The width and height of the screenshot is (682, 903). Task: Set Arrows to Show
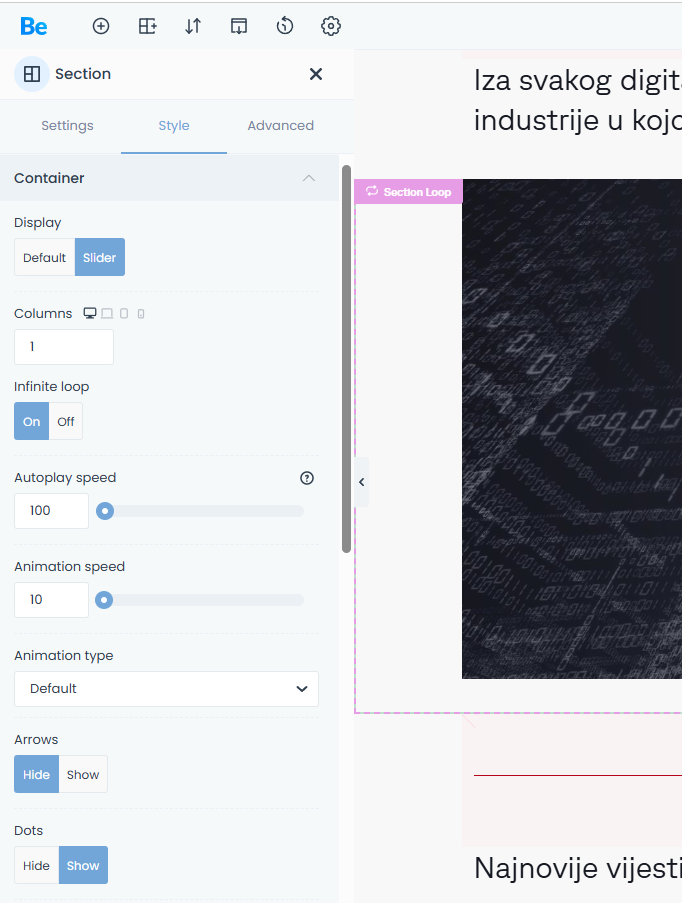click(83, 775)
